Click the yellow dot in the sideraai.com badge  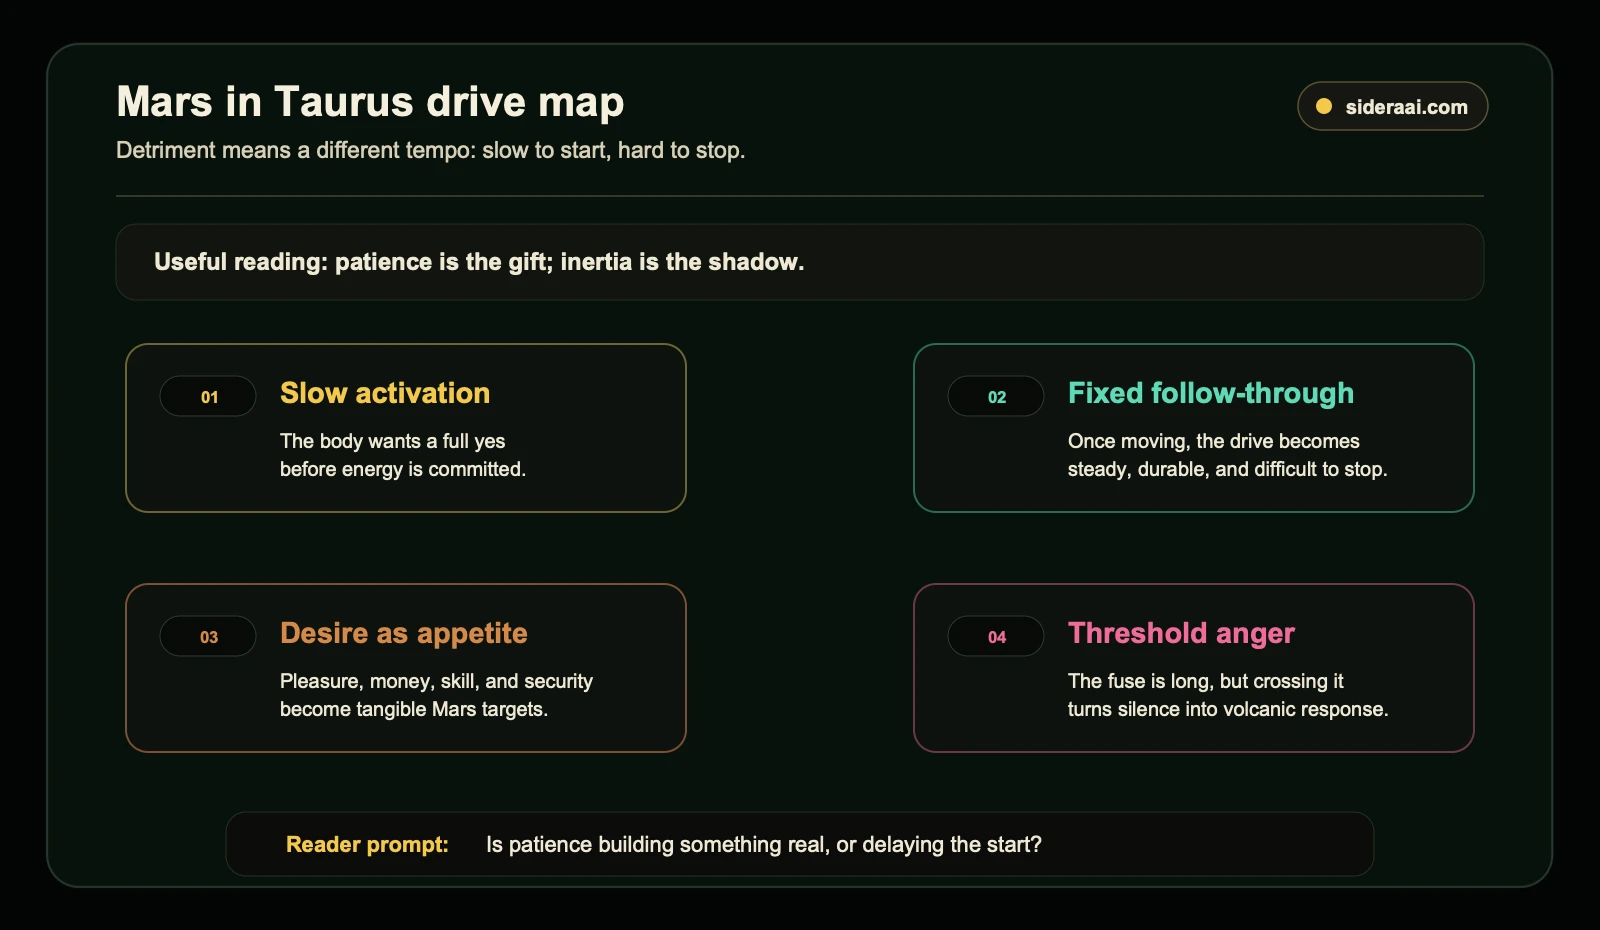(1323, 106)
